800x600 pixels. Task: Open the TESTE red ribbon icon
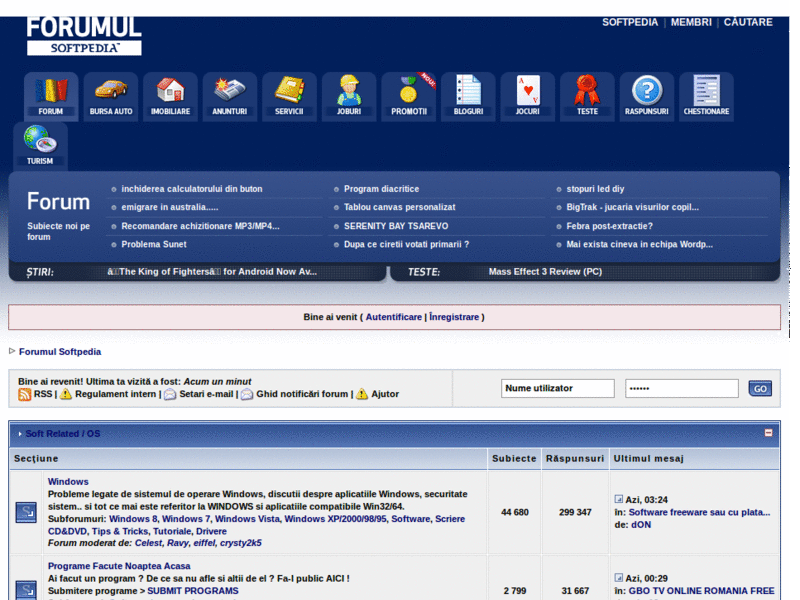click(x=587, y=96)
